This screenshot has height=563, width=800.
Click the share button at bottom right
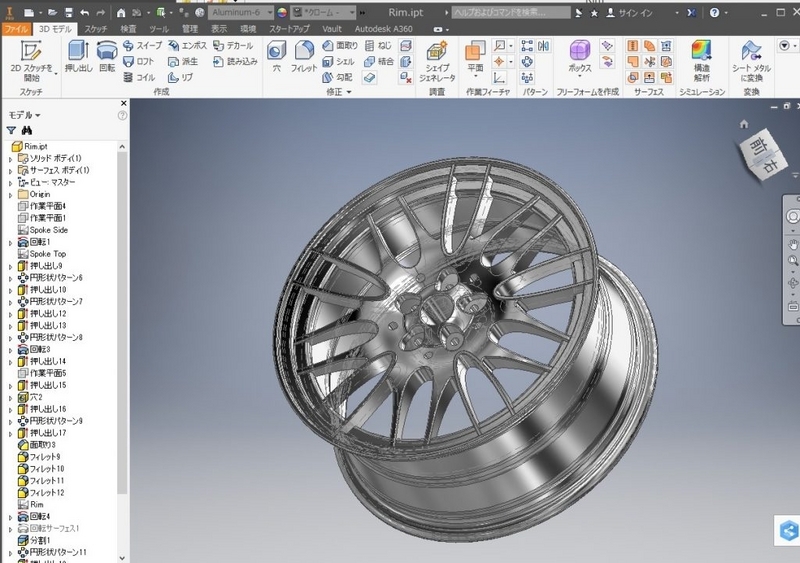pyautogui.click(x=789, y=530)
